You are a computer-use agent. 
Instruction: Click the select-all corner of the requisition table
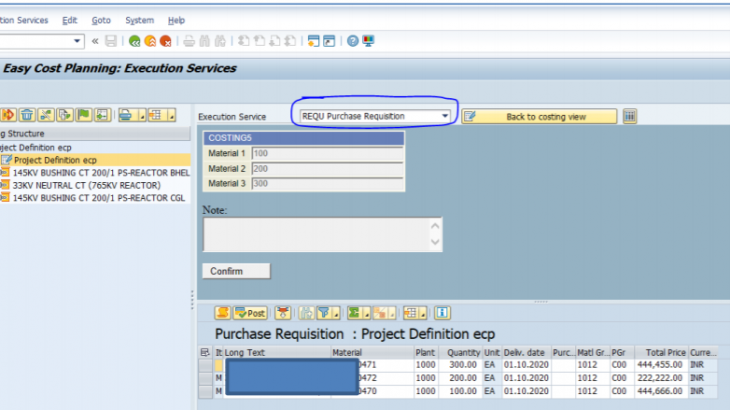pos(205,352)
